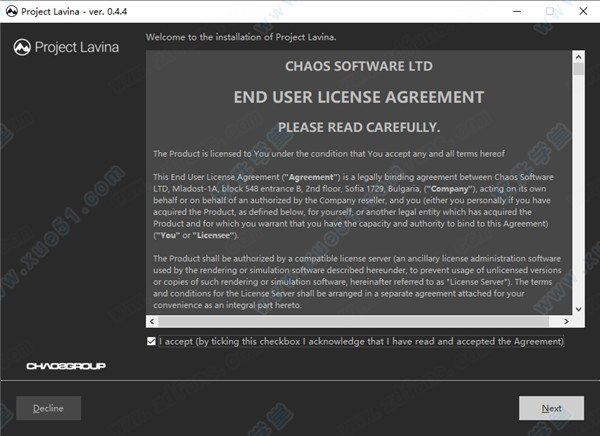
Task: Click the PLEASE READ CAREFULLY text
Action: tap(359, 127)
